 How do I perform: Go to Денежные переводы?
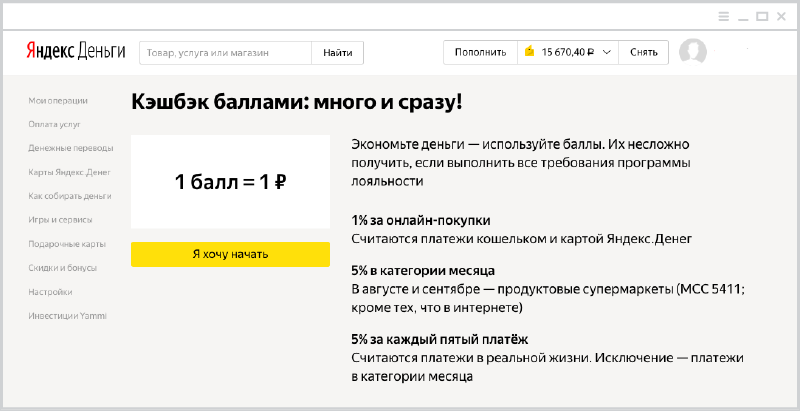[71, 148]
